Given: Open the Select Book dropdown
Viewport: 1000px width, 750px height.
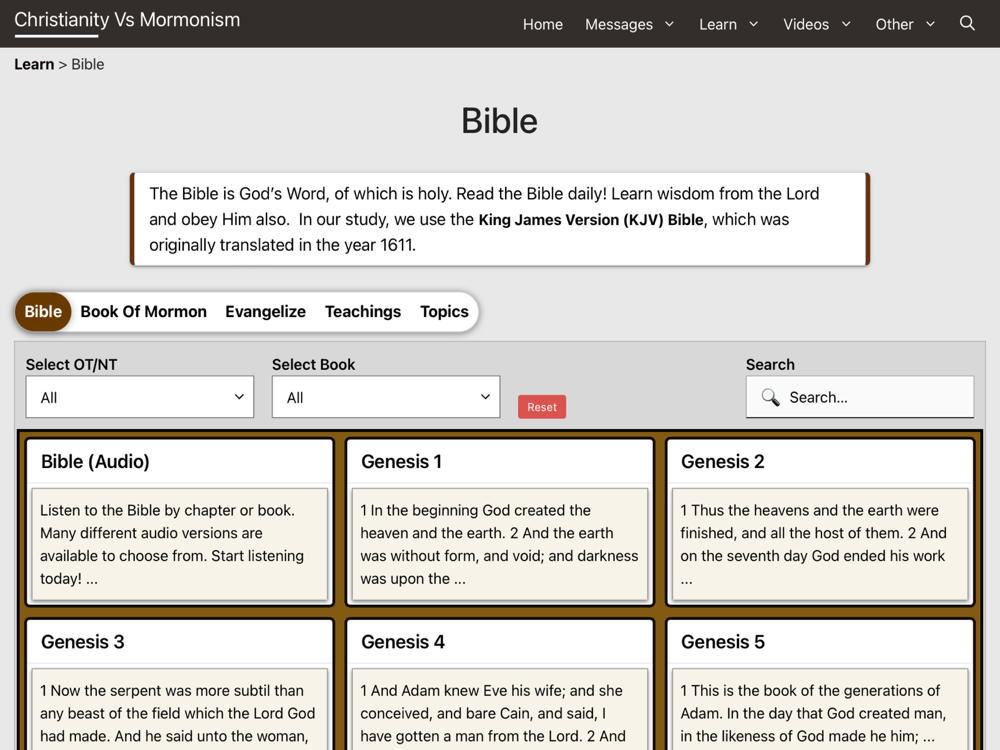Looking at the screenshot, I should [x=386, y=397].
